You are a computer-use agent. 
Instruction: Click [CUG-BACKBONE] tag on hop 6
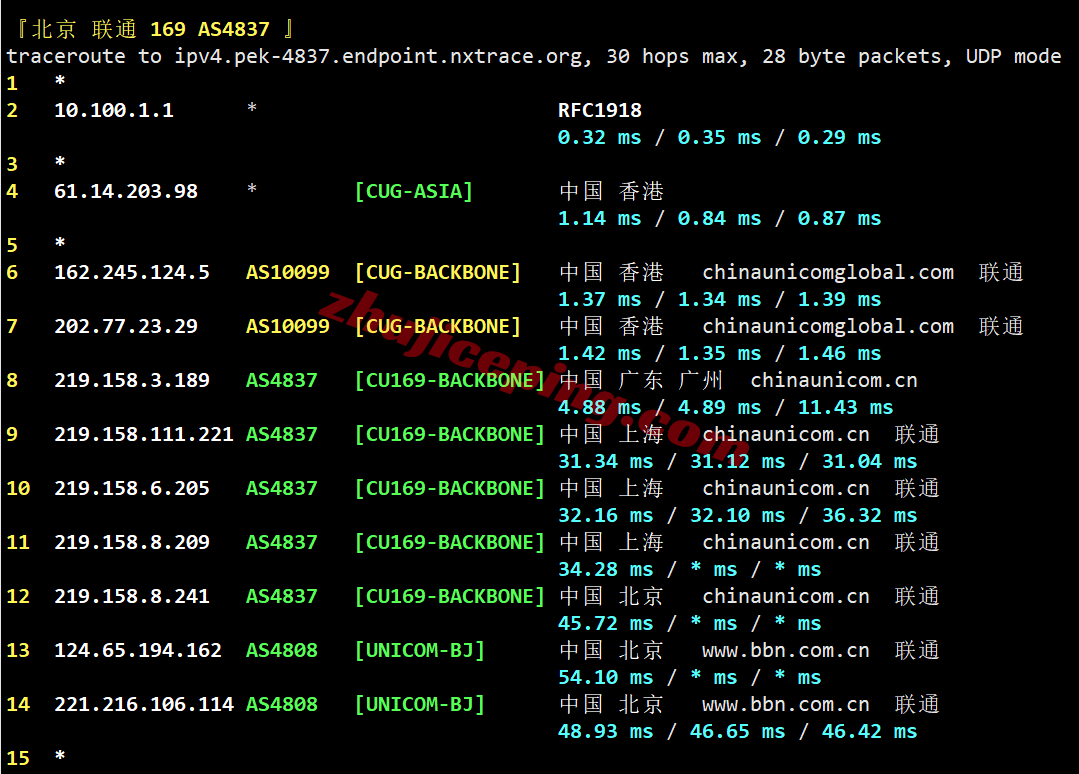pos(438,272)
